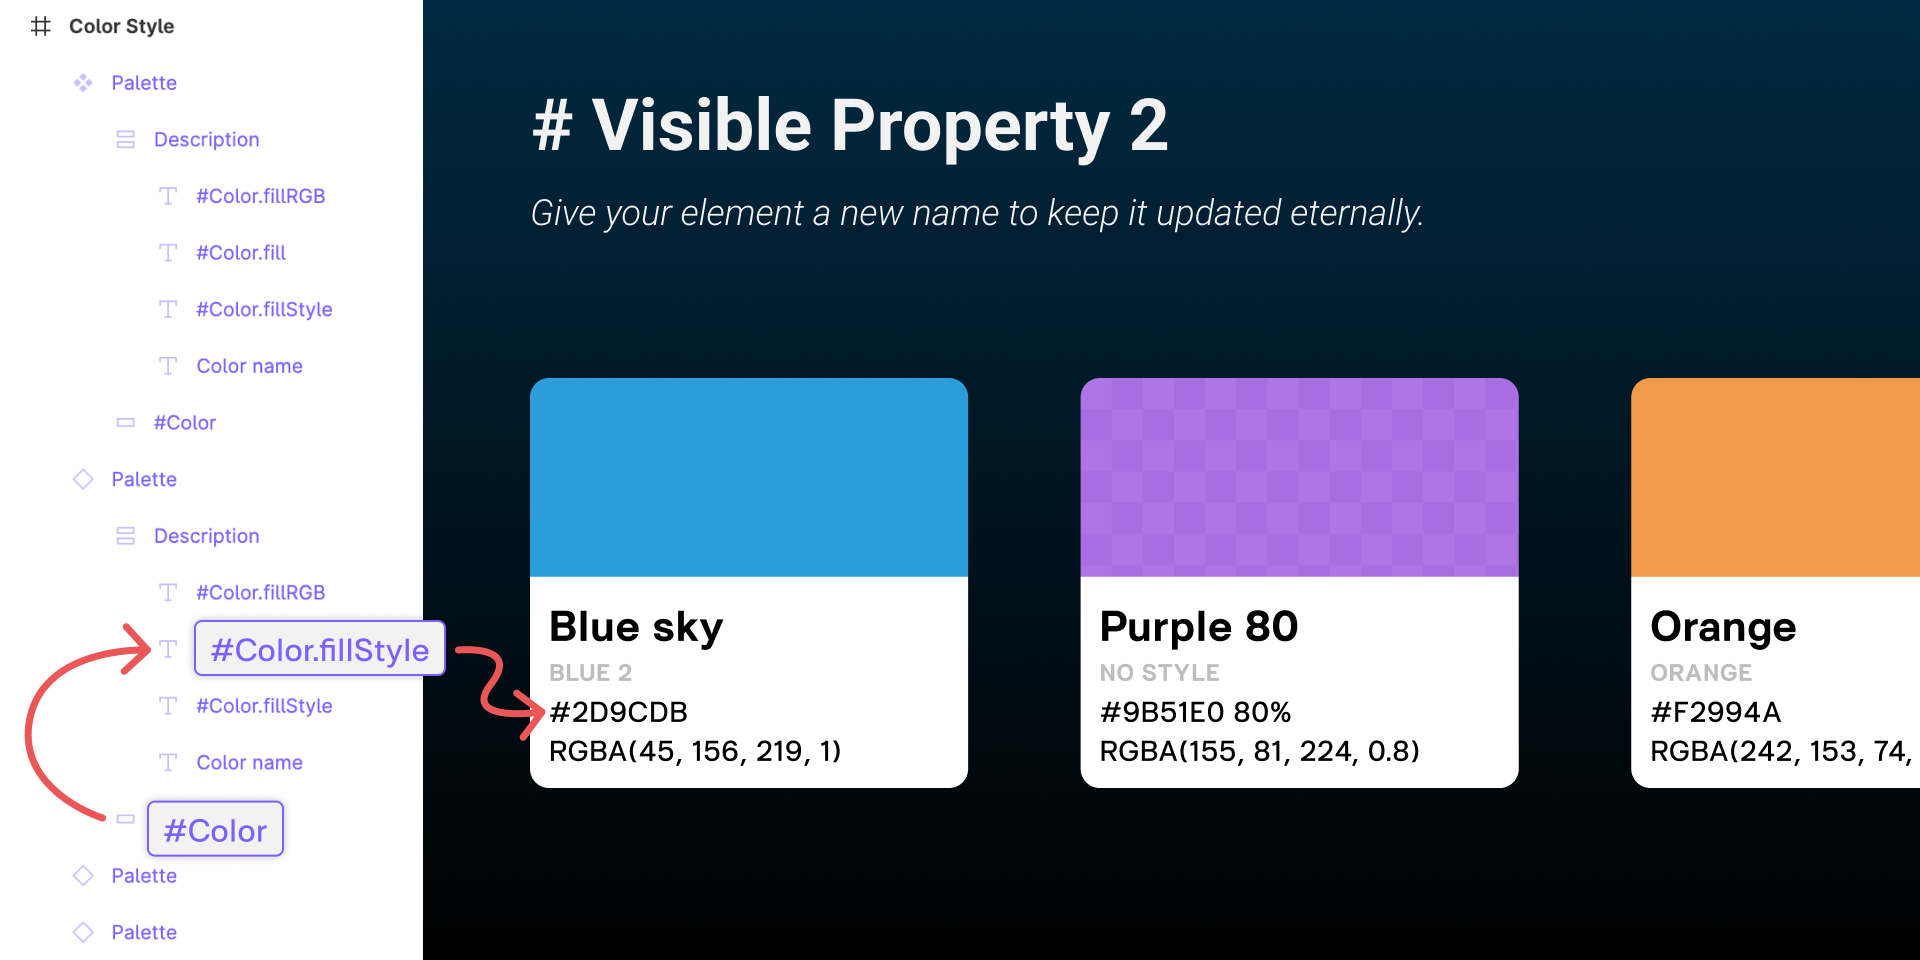Click the NO STYLE label on Purple 80
Viewport: 1920px width, 960px height.
[x=1160, y=673]
